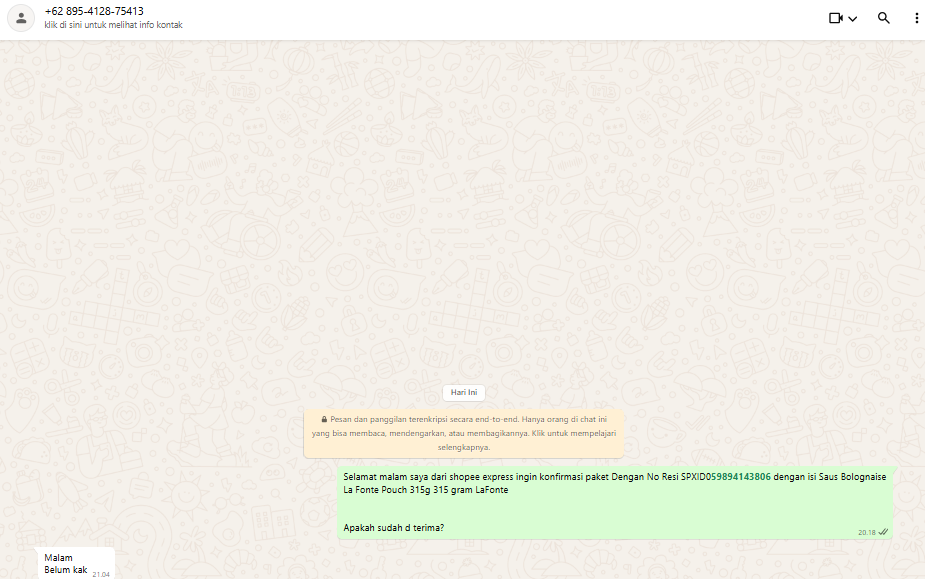Click the 20.18 message timestamp
The width and height of the screenshot is (925, 579).
pyautogui.click(x=867, y=532)
